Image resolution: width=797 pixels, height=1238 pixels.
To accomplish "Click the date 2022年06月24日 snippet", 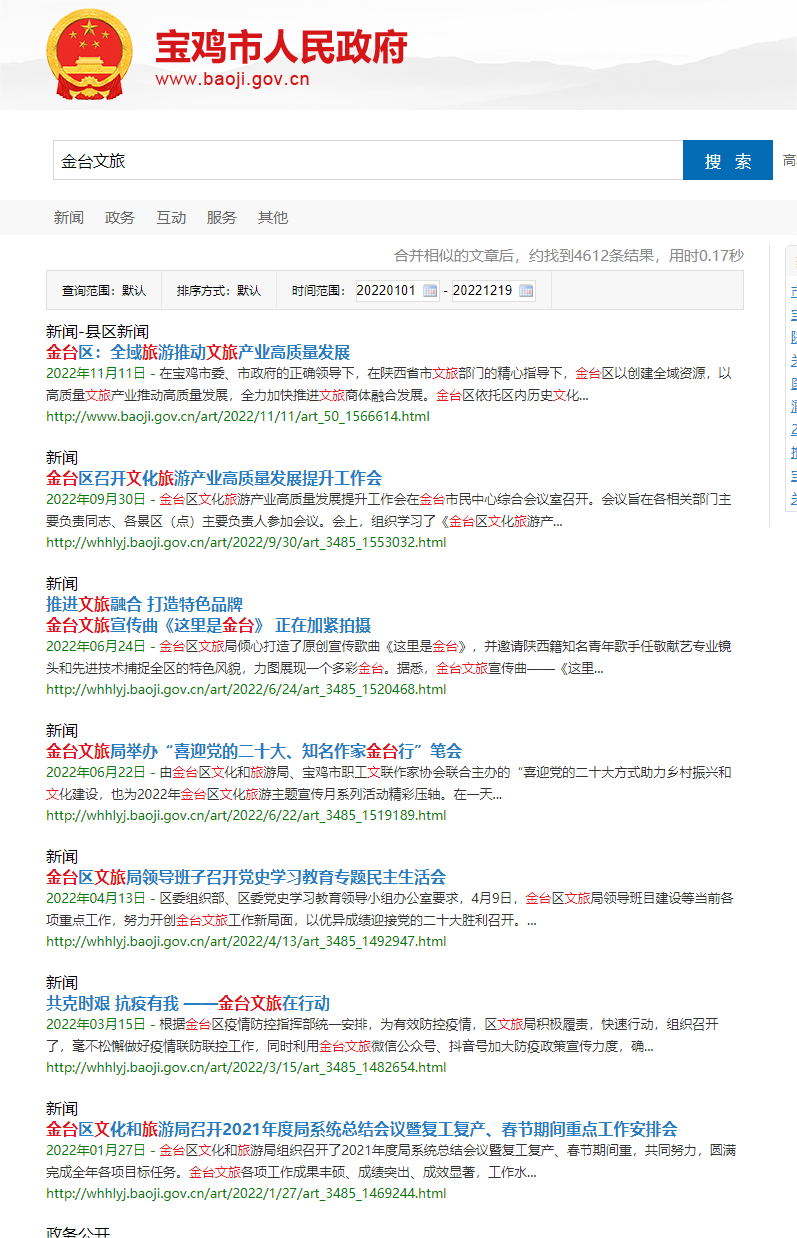I will click(x=95, y=646).
